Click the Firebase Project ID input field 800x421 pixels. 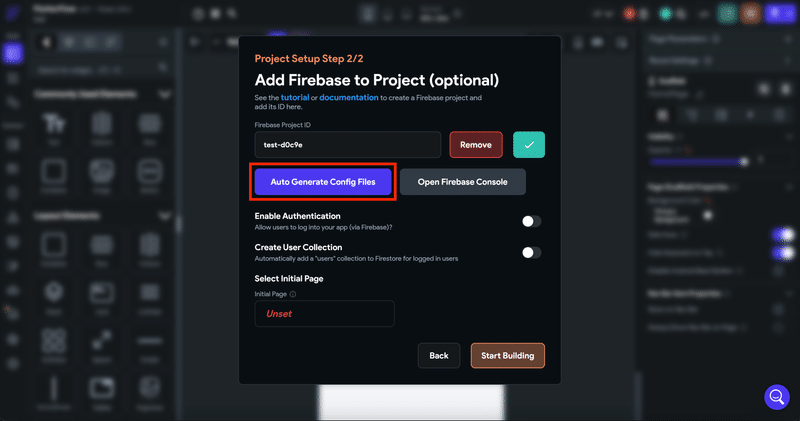347,145
